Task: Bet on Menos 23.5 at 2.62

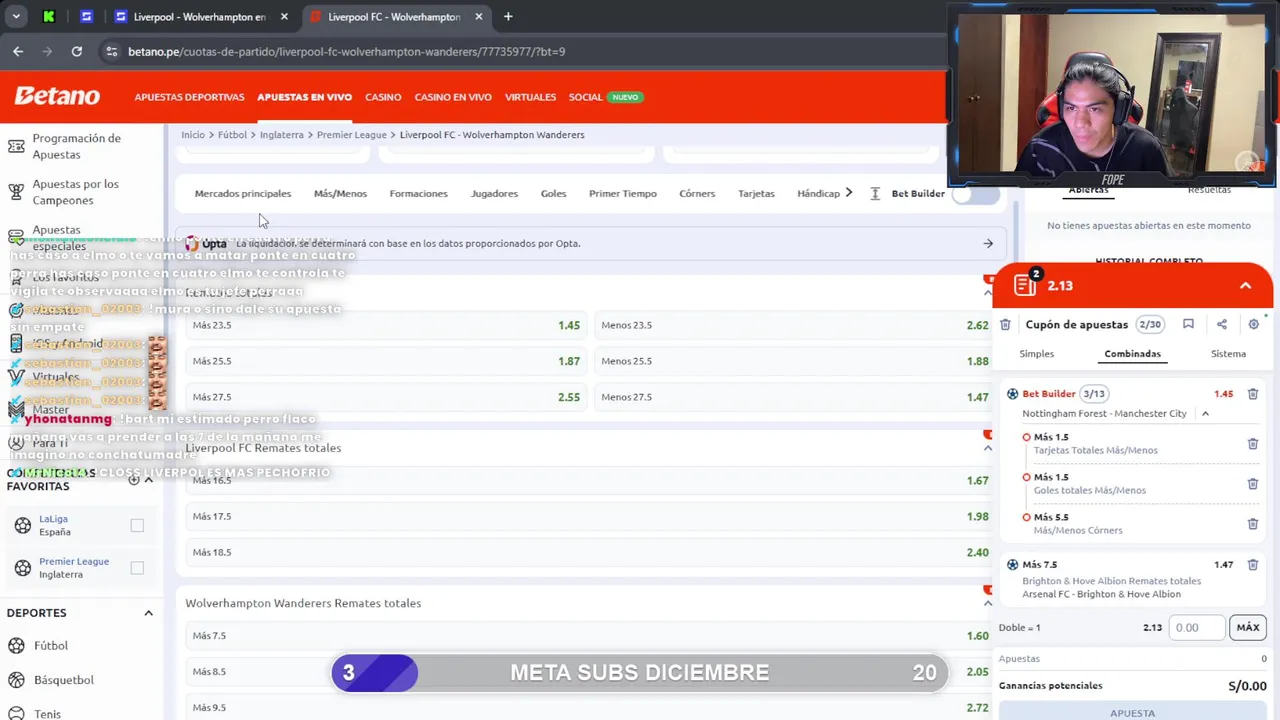Action: (795, 325)
